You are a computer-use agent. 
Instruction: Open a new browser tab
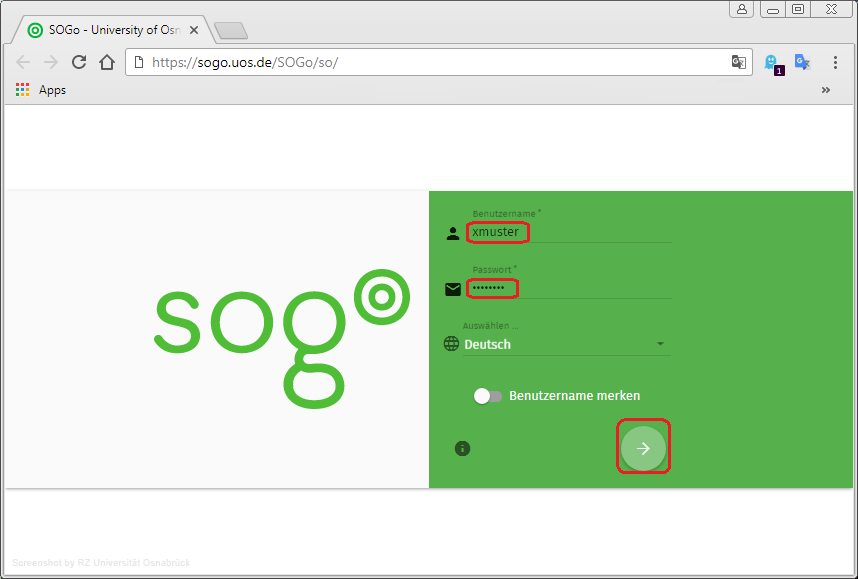(231, 31)
